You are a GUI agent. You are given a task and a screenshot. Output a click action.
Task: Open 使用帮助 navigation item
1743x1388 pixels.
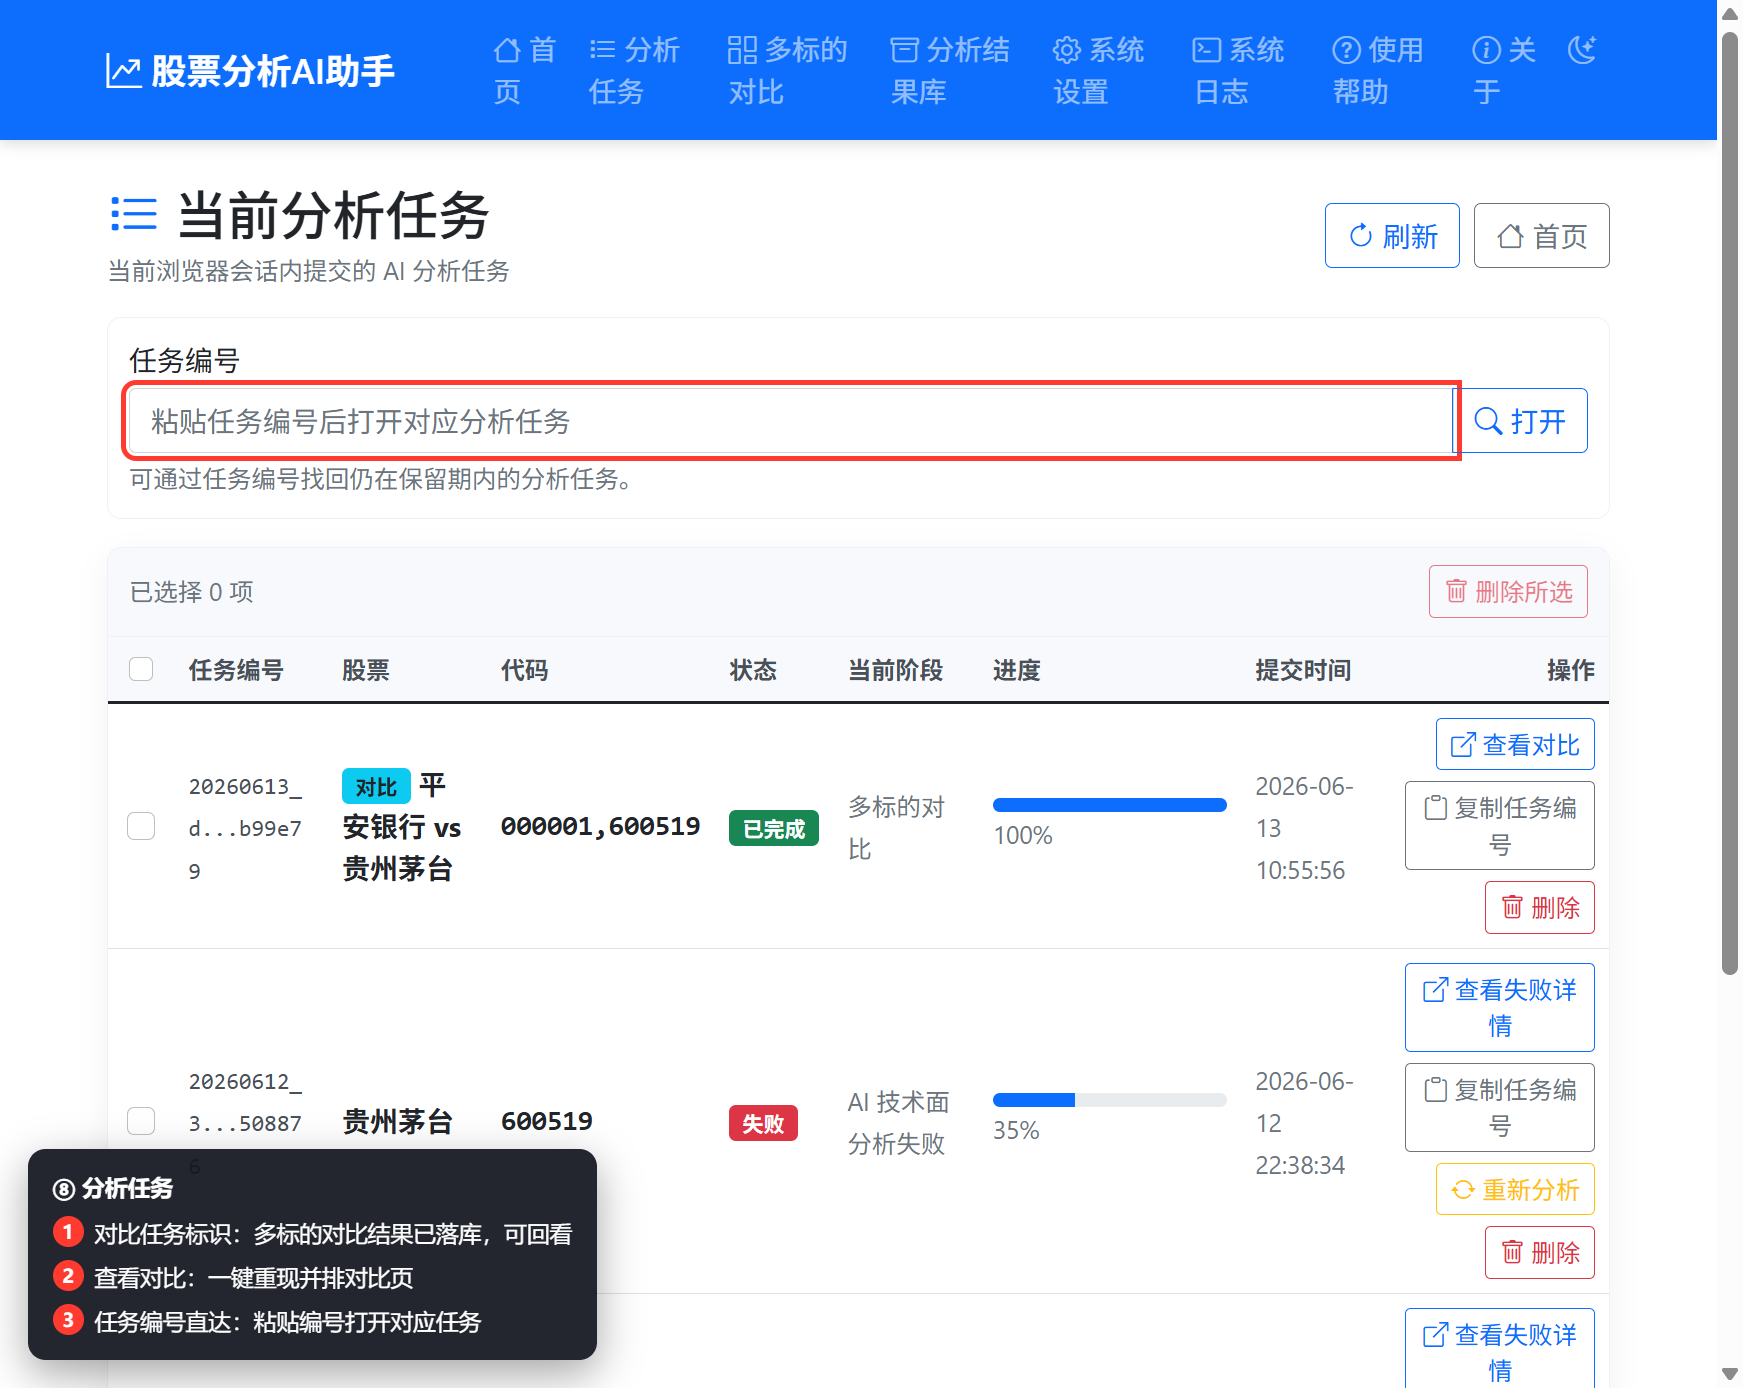point(1378,70)
